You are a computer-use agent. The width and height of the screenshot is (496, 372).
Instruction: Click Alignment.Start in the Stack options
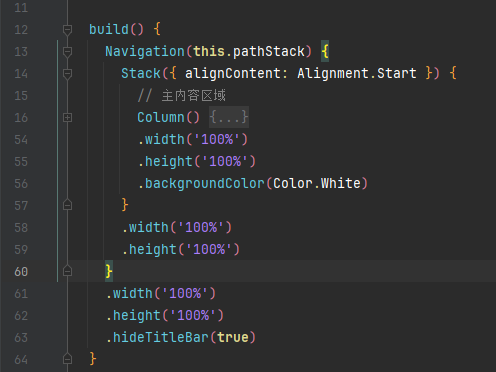point(357,73)
